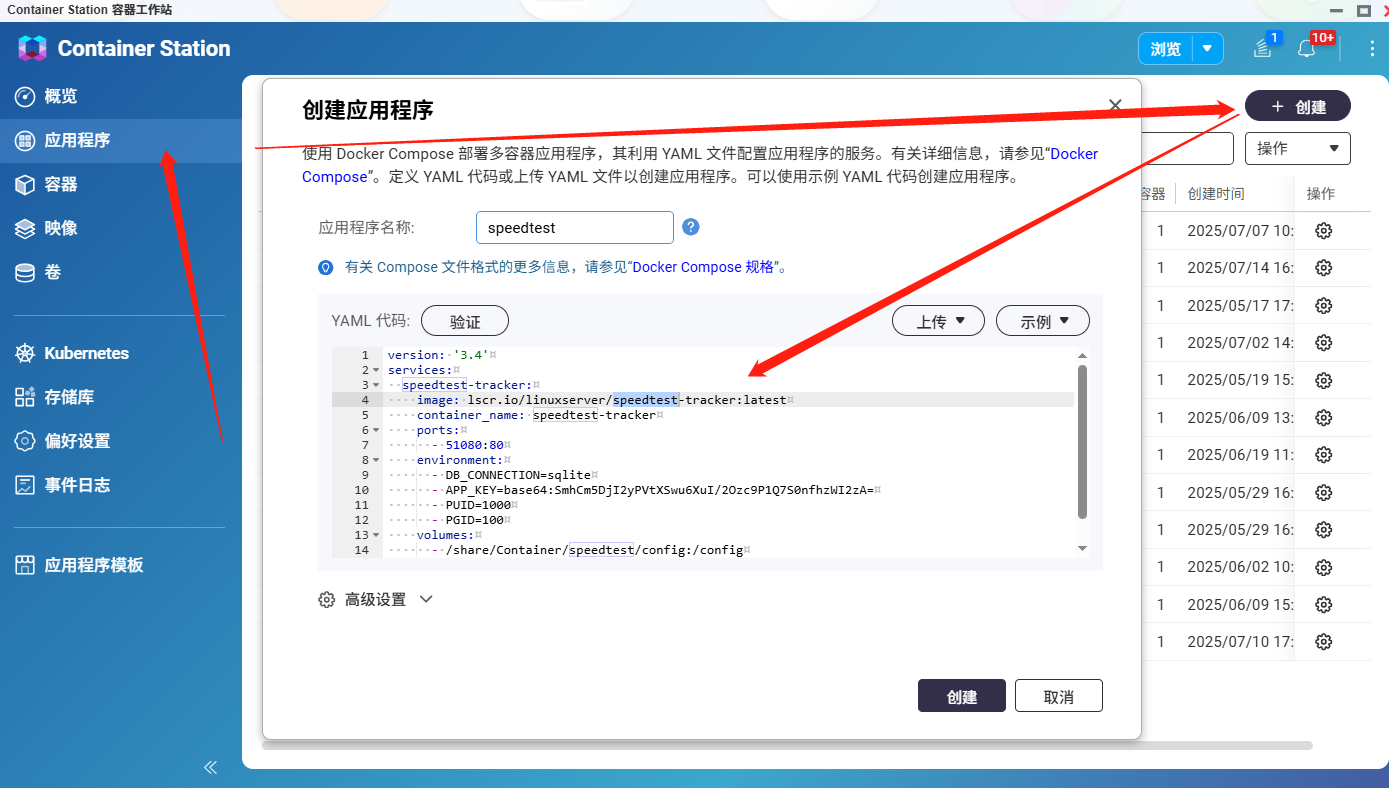The width and height of the screenshot is (1389, 788).
Task: Click the horizontal scrollbar below the table
Action: click(787, 745)
